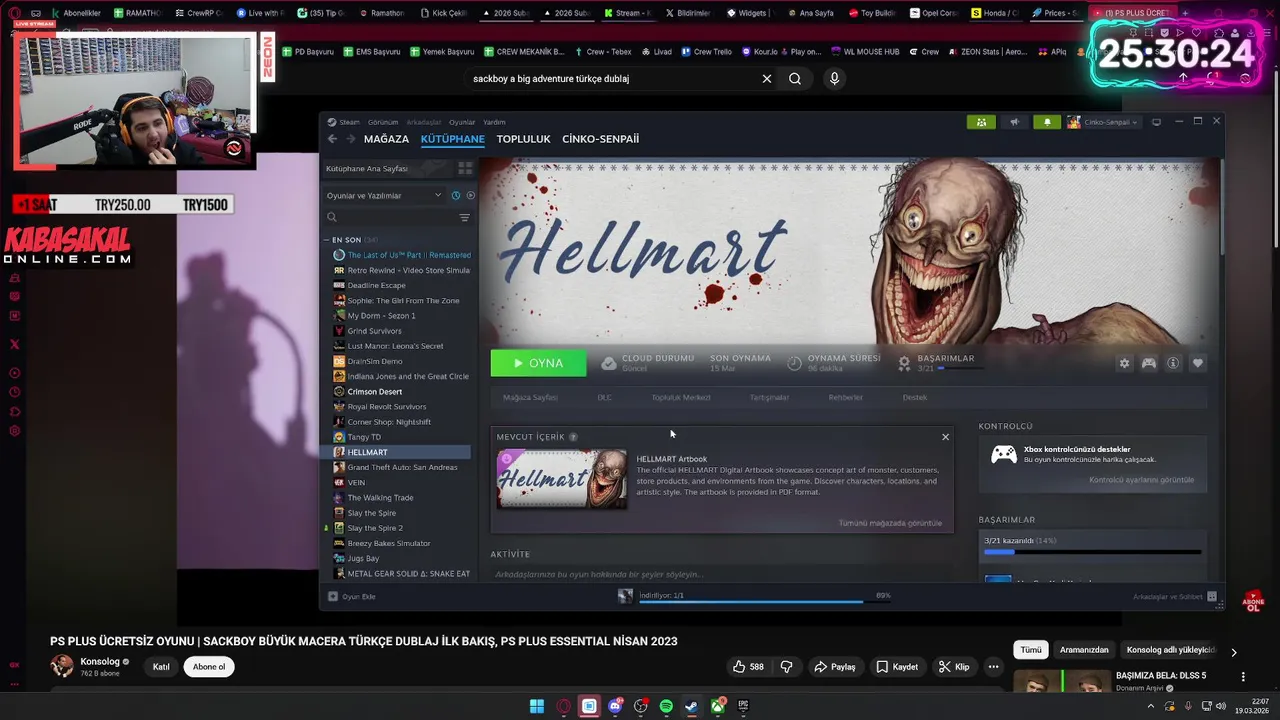The height and width of the screenshot is (720, 1280).
Task: Open Yardım menu
Action: click(494, 122)
